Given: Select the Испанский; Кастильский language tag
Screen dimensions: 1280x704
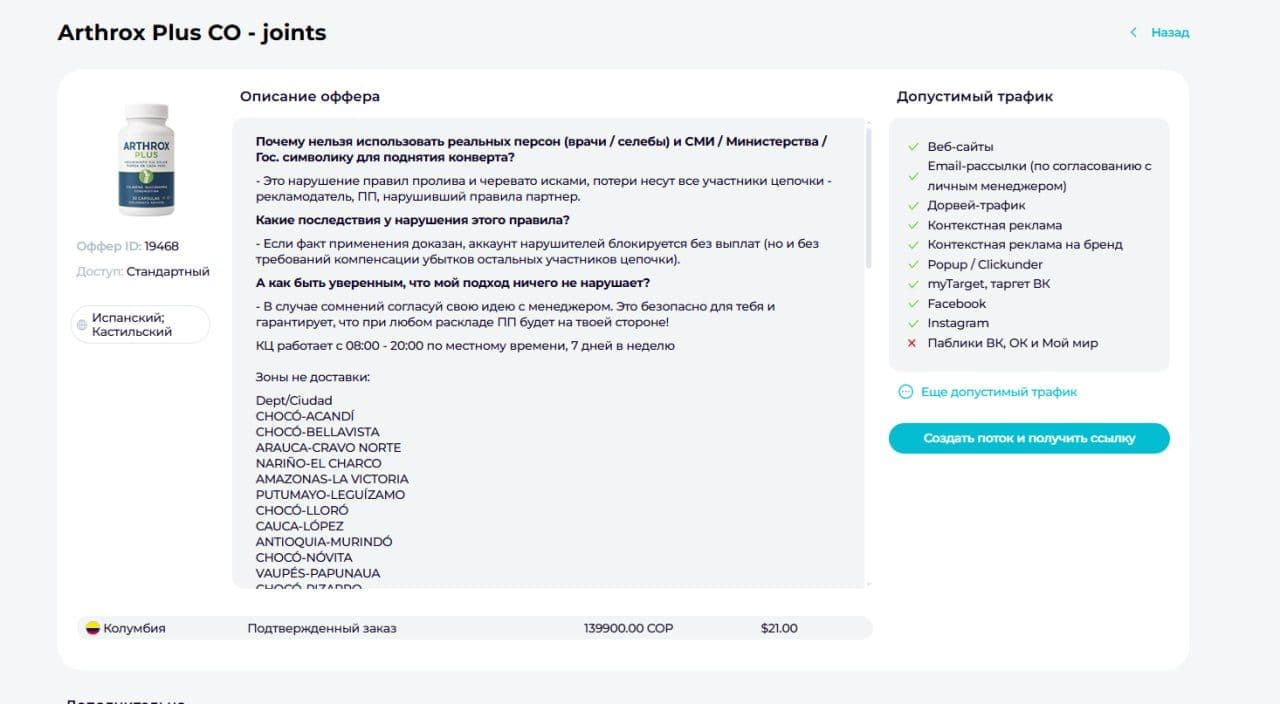Looking at the screenshot, I should pyautogui.click(x=141, y=325).
